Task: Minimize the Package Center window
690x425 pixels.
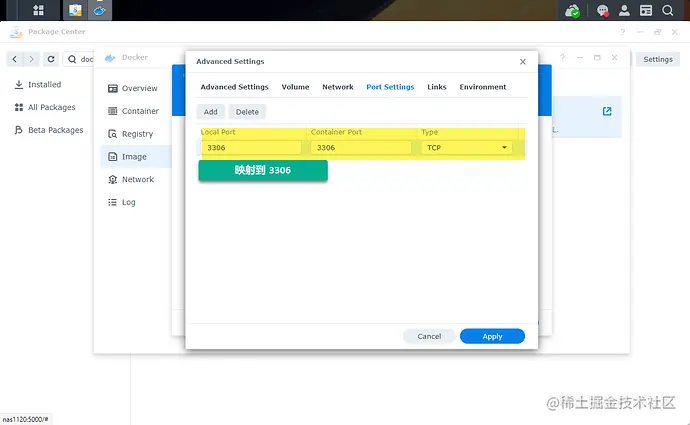Action: point(640,32)
